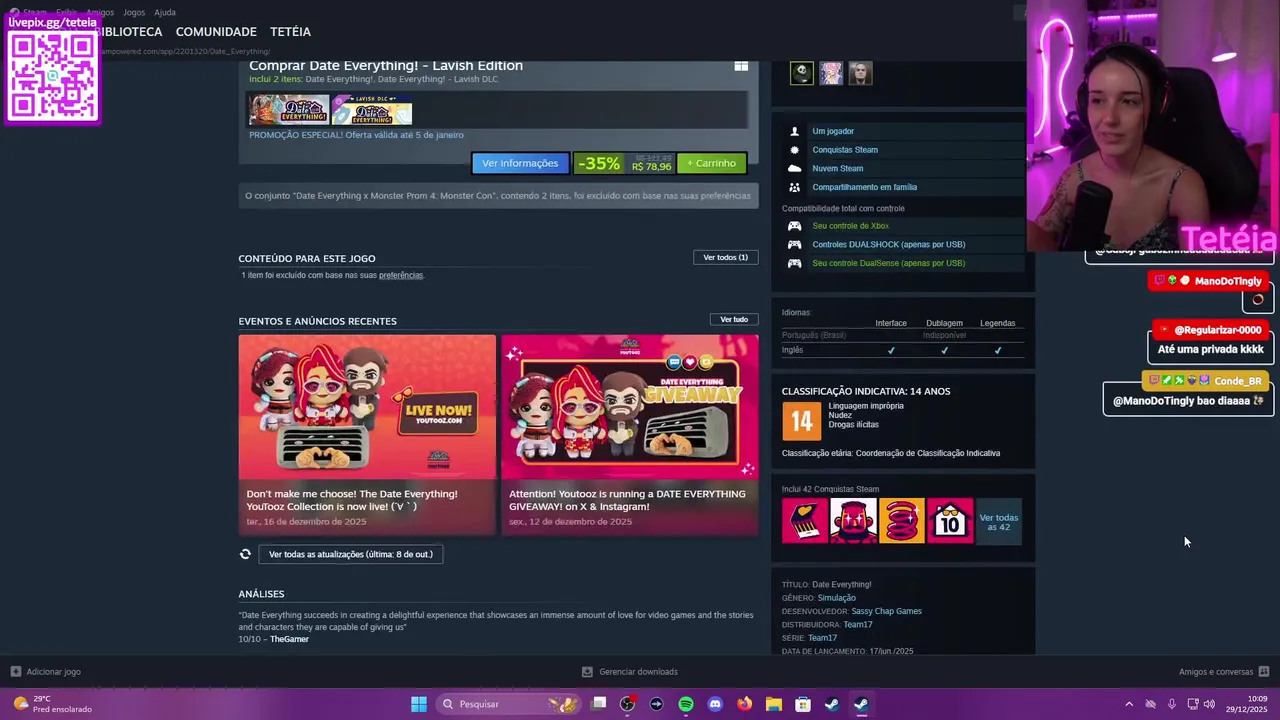
Task: Open the Windows Start menu
Action: tap(419, 704)
